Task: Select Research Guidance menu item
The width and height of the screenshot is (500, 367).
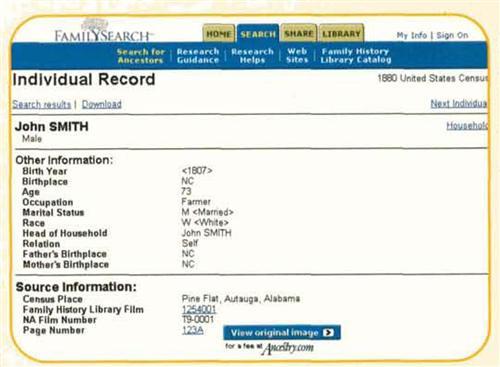Action: click(198, 56)
